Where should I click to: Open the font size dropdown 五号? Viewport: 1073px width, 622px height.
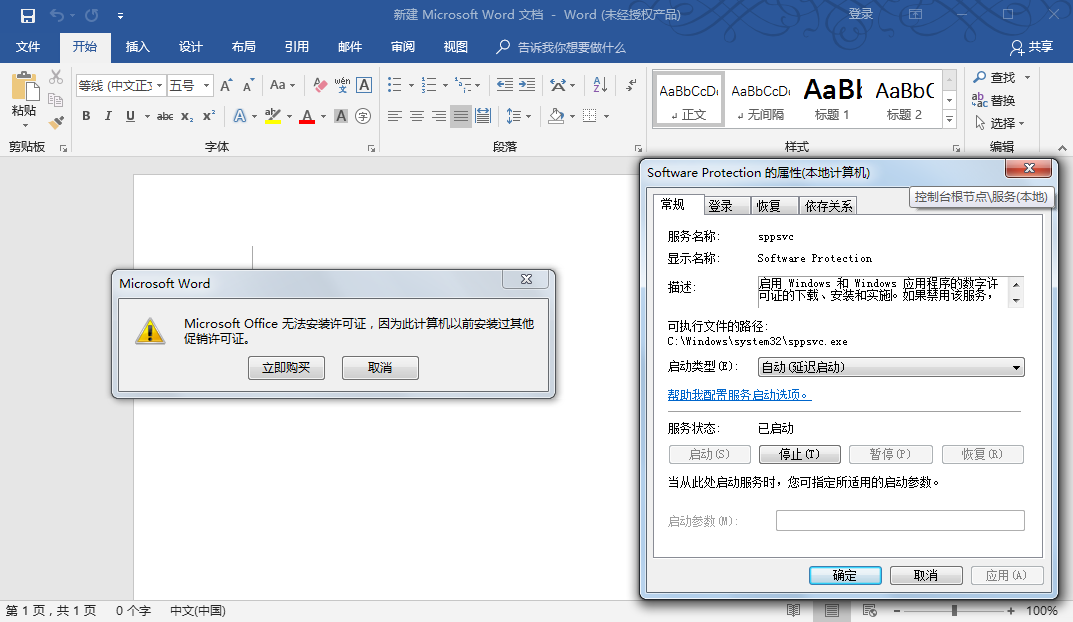[x=206, y=86]
